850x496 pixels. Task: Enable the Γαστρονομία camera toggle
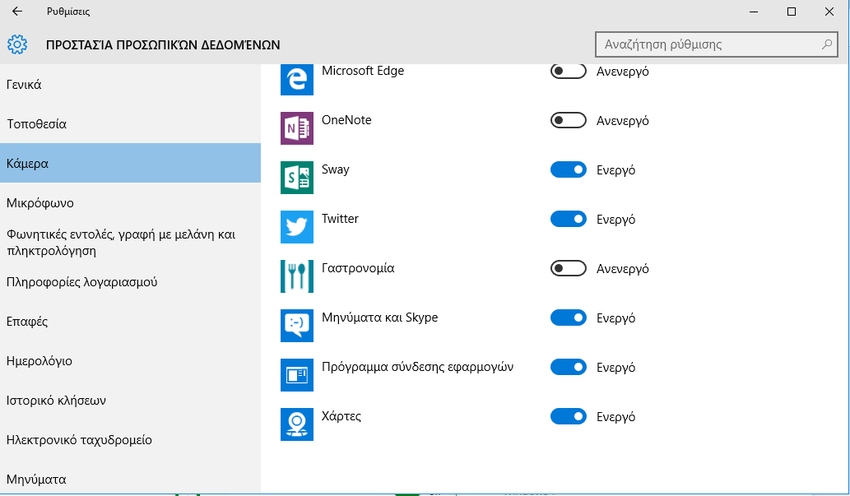pos(568,269)
